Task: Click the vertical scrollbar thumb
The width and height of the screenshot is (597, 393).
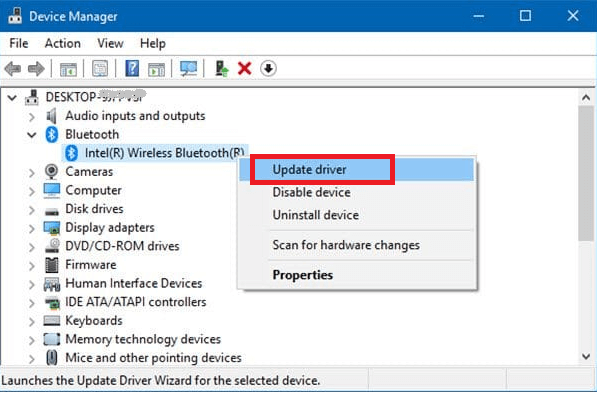Action: 586,174
